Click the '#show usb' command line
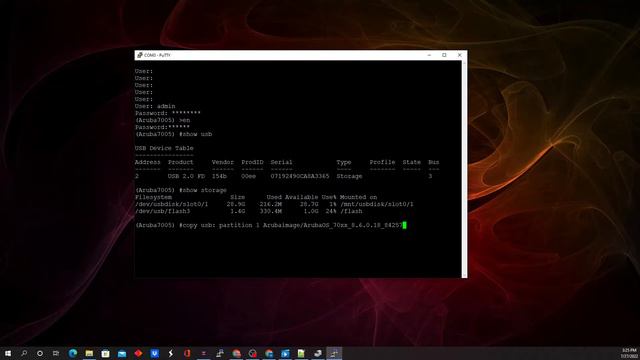 [196, 134]
